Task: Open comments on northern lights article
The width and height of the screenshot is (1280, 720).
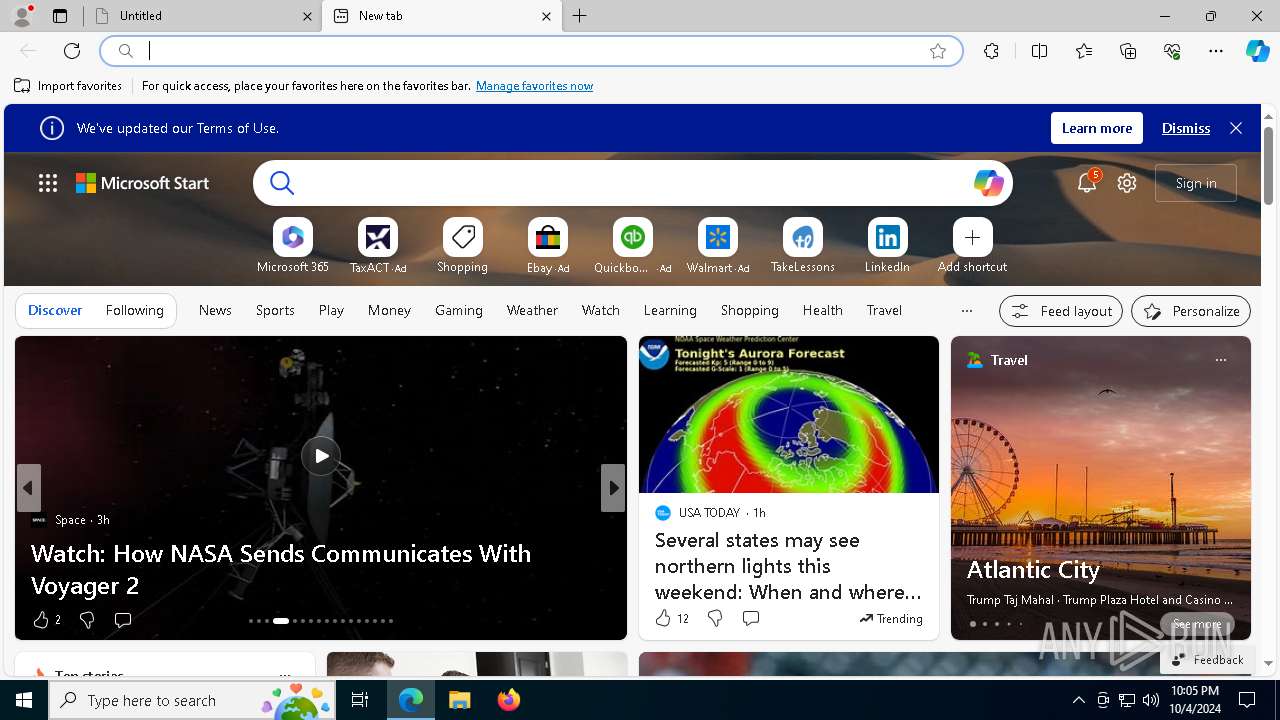Action: (751, 619)
